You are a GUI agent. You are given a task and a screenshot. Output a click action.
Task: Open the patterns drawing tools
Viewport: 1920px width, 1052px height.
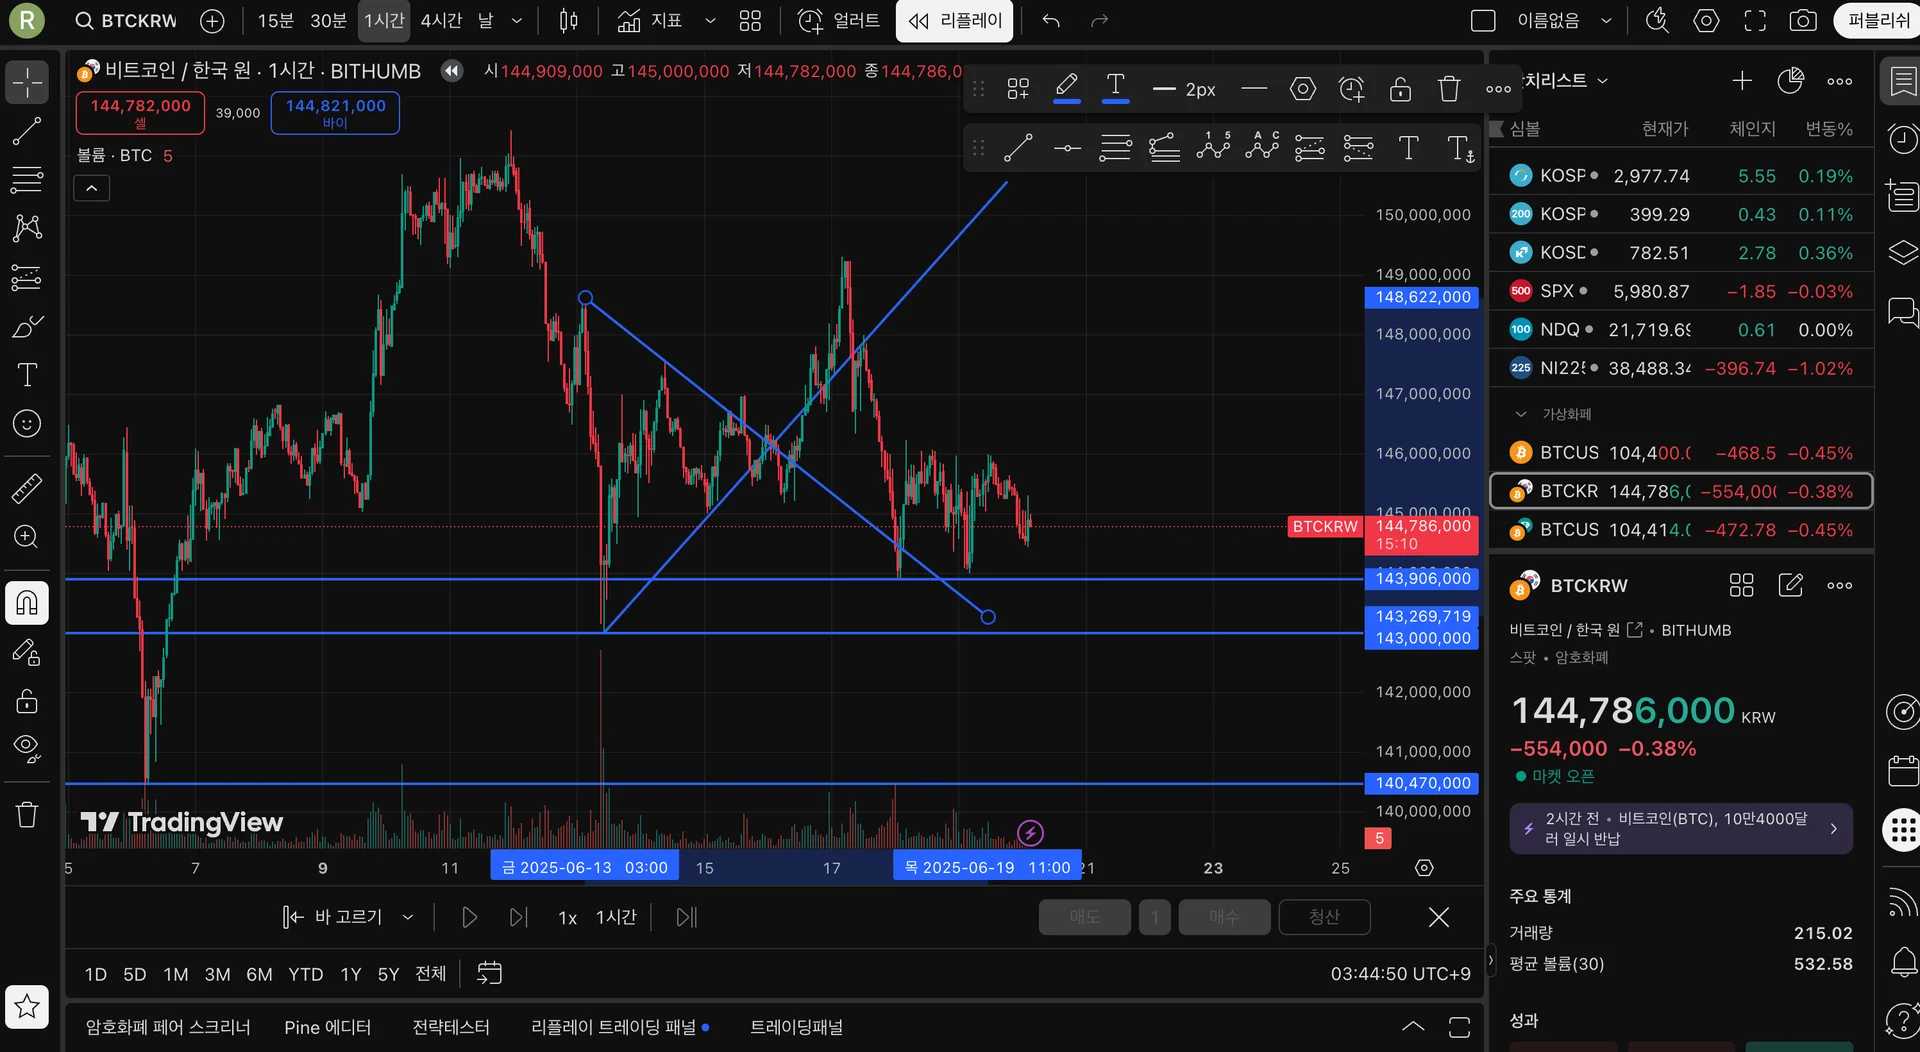tap(27, 228)
